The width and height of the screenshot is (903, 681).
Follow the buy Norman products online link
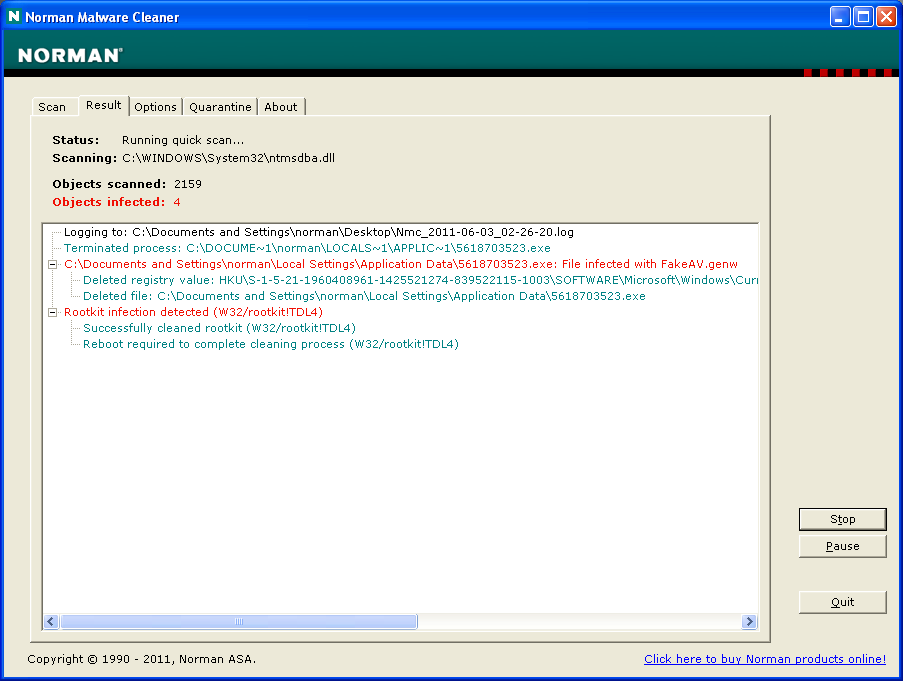coord(765,659)
